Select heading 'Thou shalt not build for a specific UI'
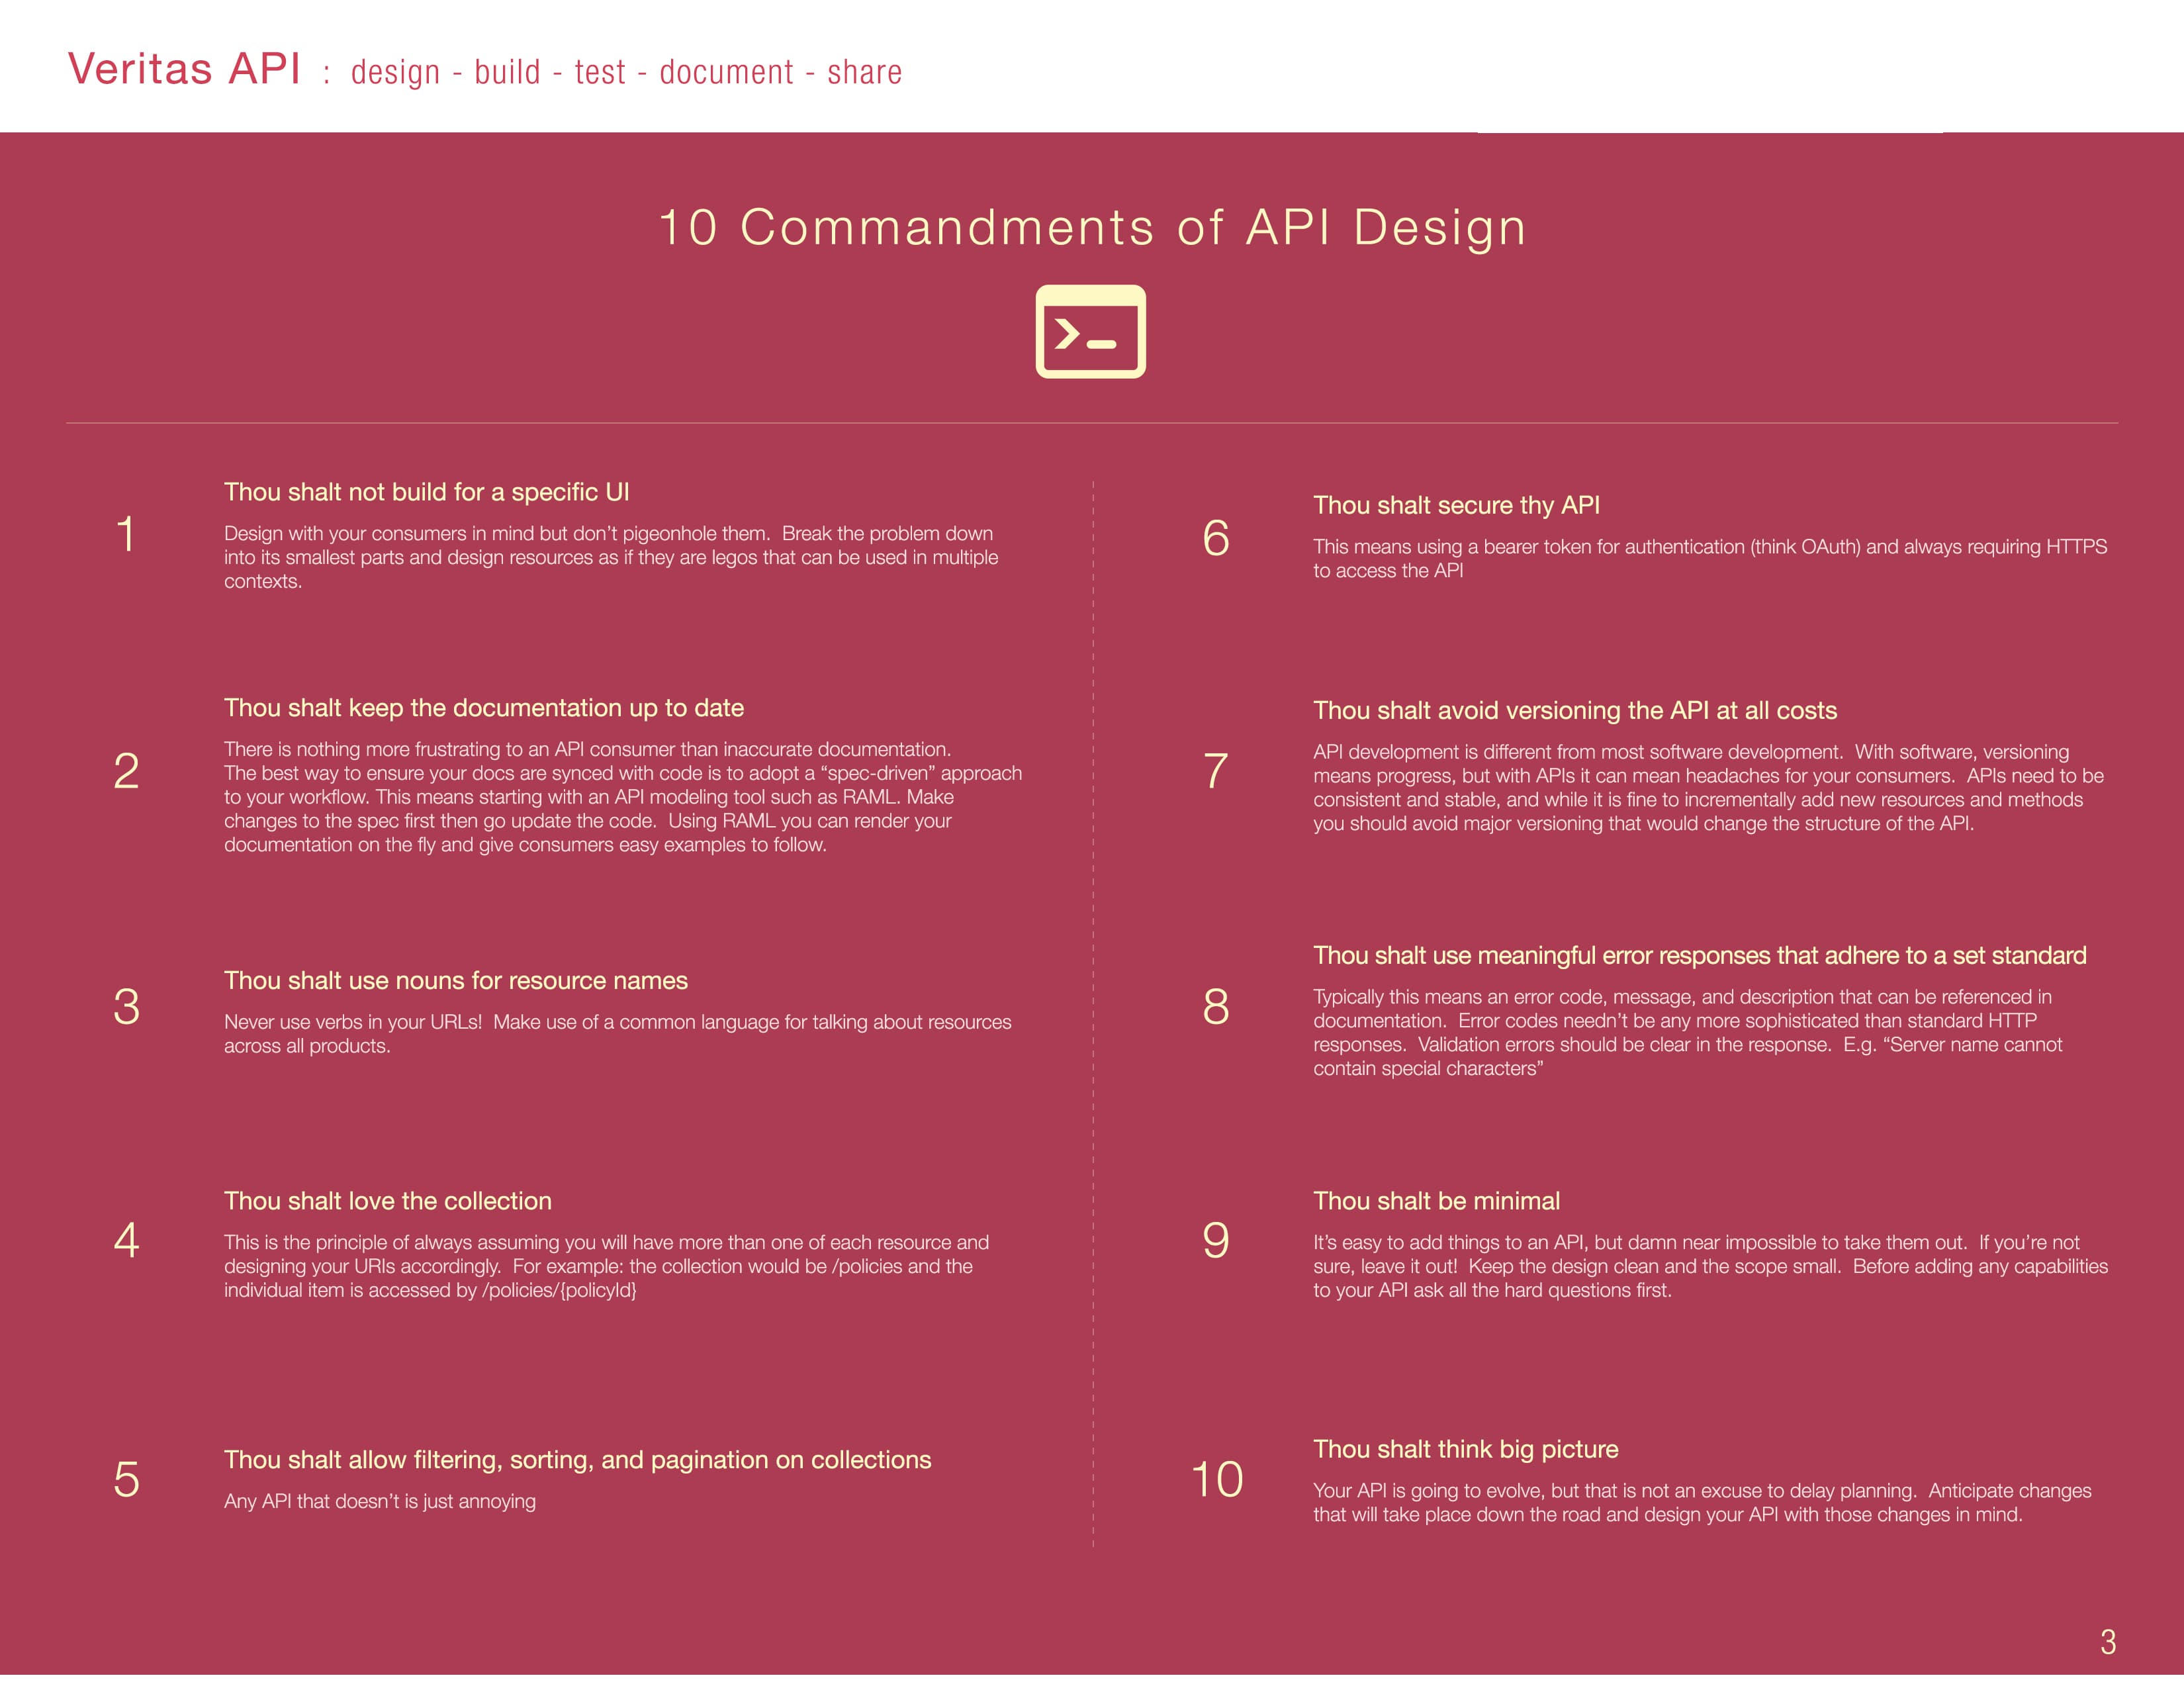The width and height of the screenshot is (2184, 1688). (x=426, y=492)
